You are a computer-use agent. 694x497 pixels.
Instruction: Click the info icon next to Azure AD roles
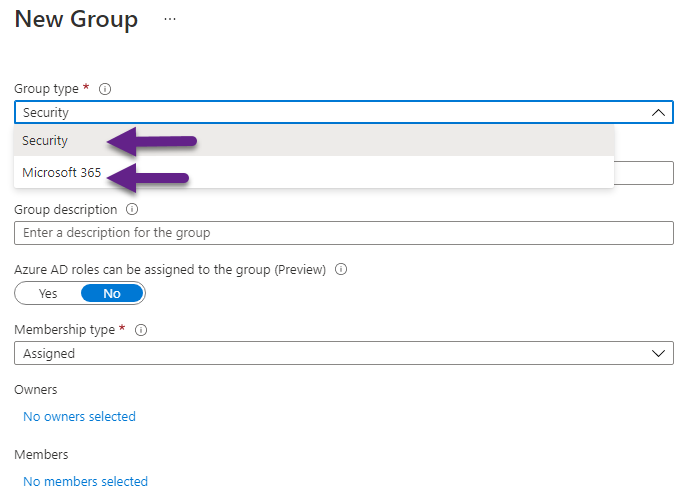click(x=341, y=270)
